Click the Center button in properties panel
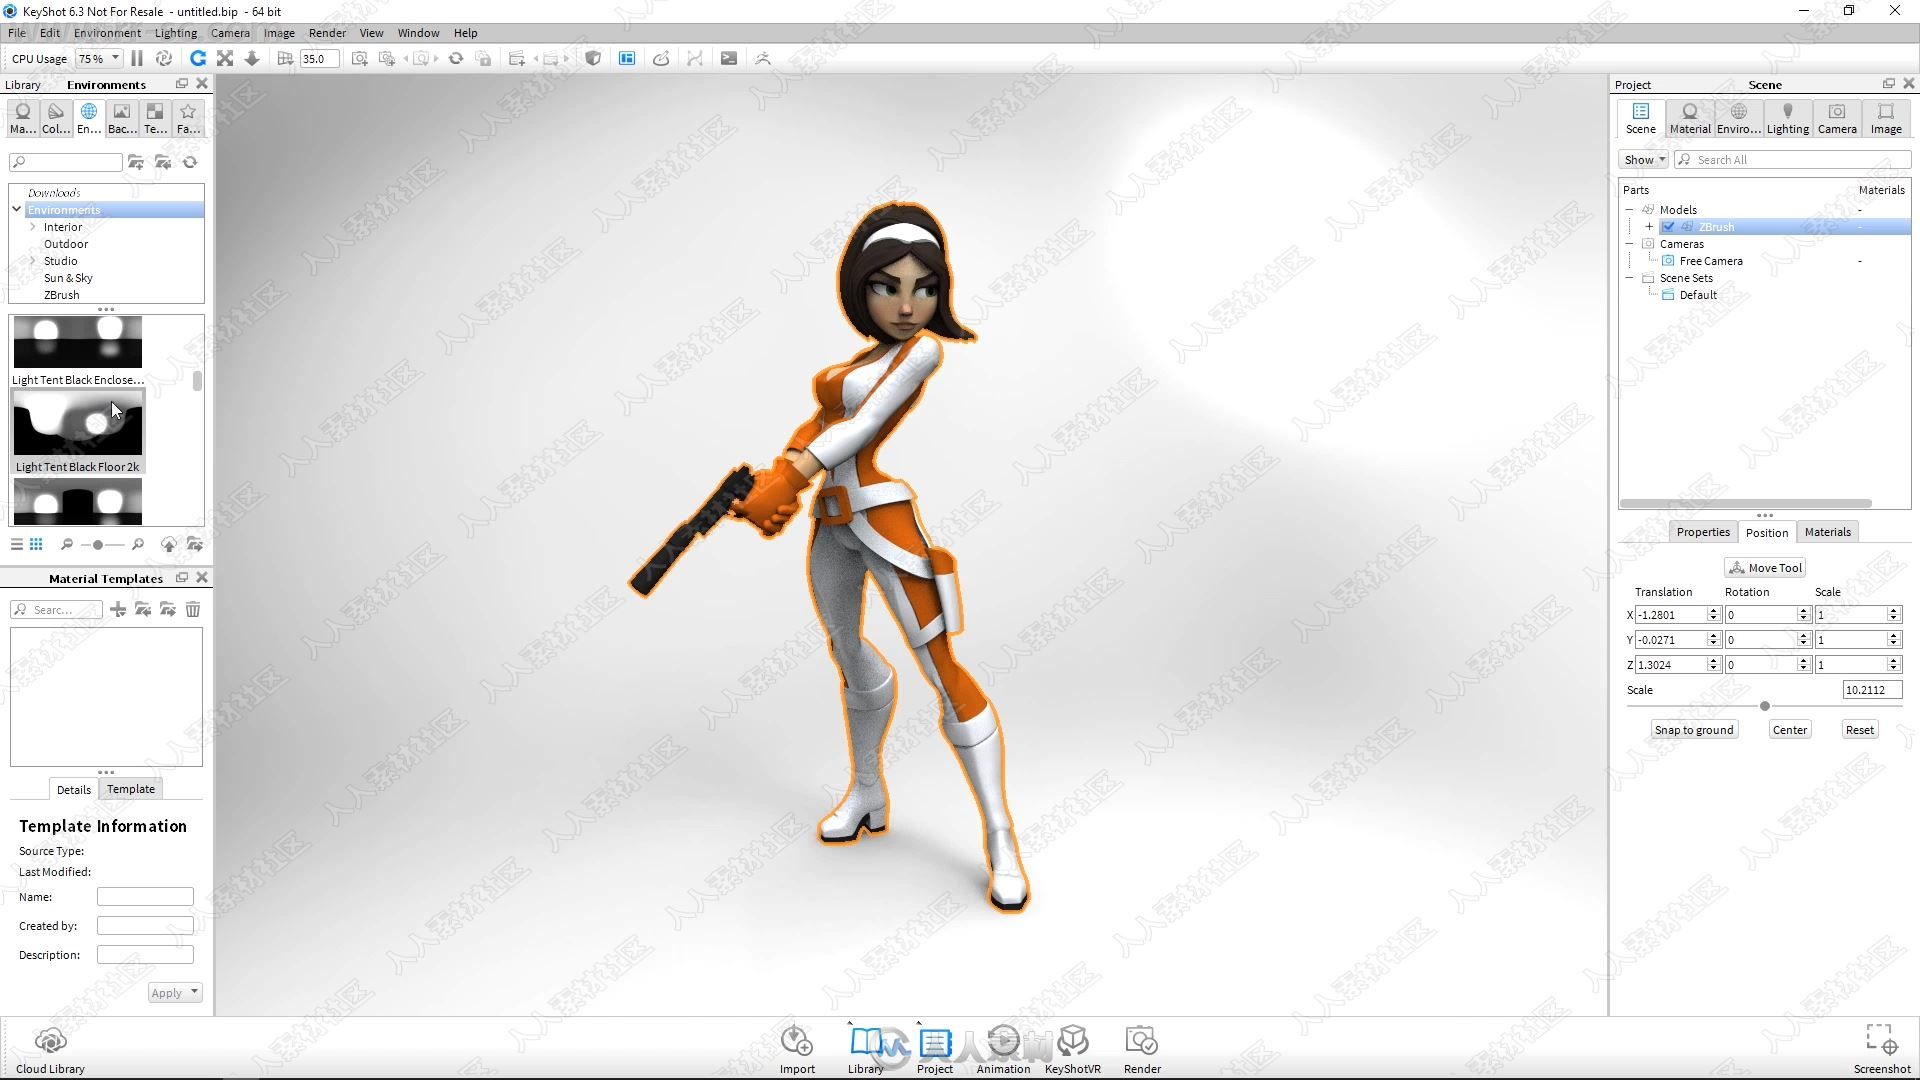 pyautogui.click(x=1789, y=729)
